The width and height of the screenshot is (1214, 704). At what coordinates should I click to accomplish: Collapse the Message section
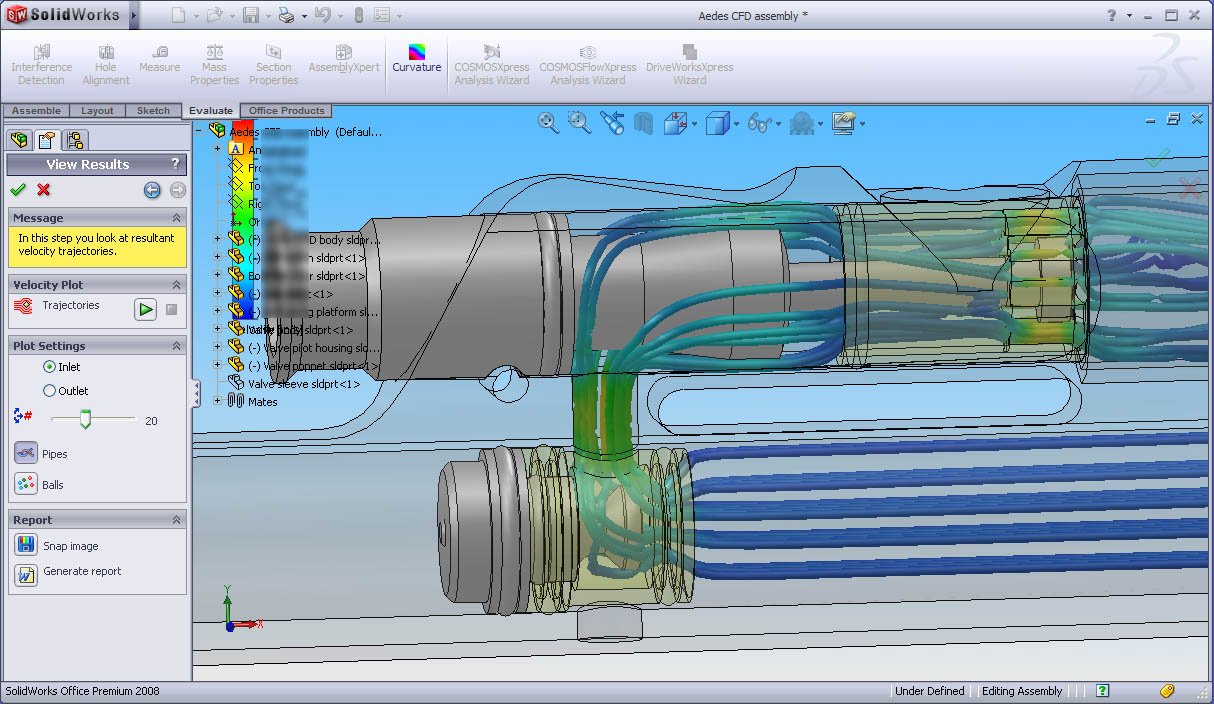(x=176, y=218)
